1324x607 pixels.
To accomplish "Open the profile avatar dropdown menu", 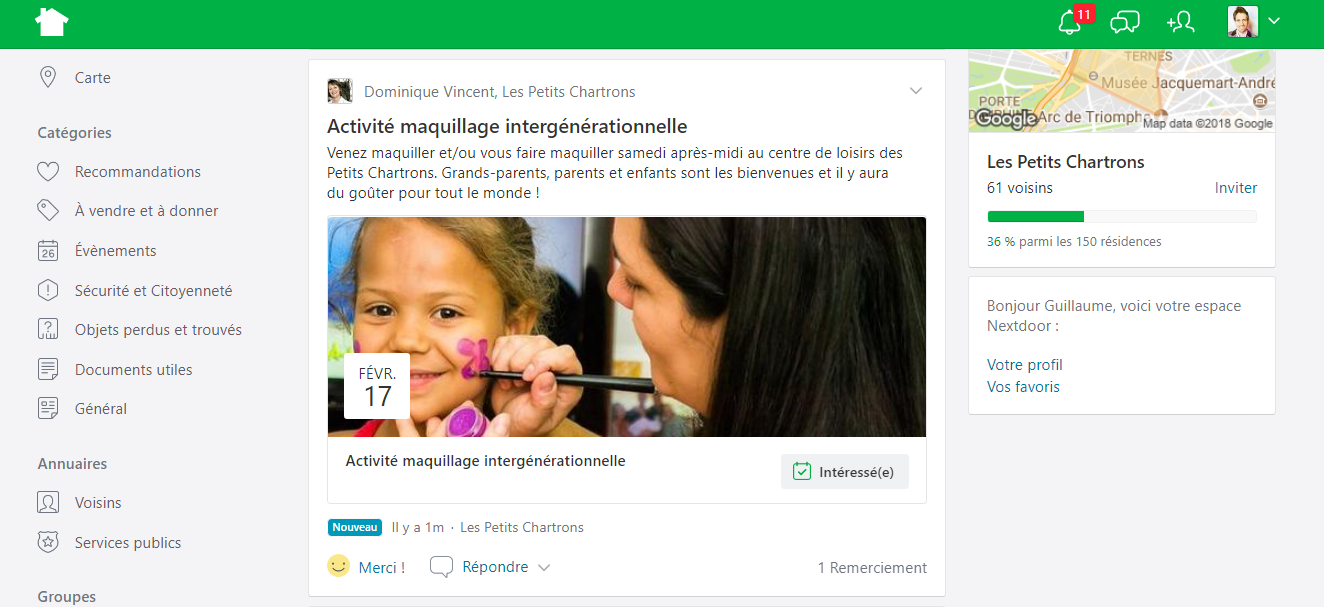I will (x=1254, y=22).
